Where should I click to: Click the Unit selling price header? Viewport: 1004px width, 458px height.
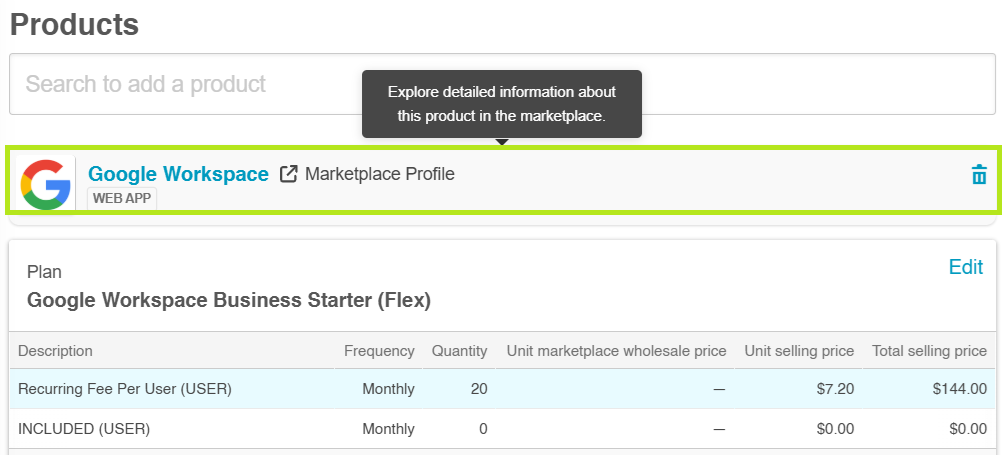[x=799, y=351]
